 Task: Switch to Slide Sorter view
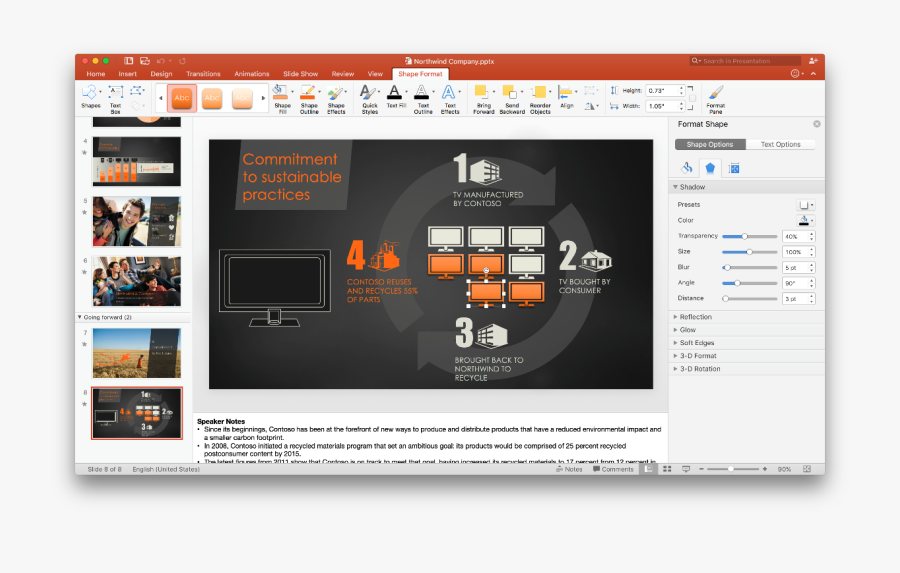point(667,469)
